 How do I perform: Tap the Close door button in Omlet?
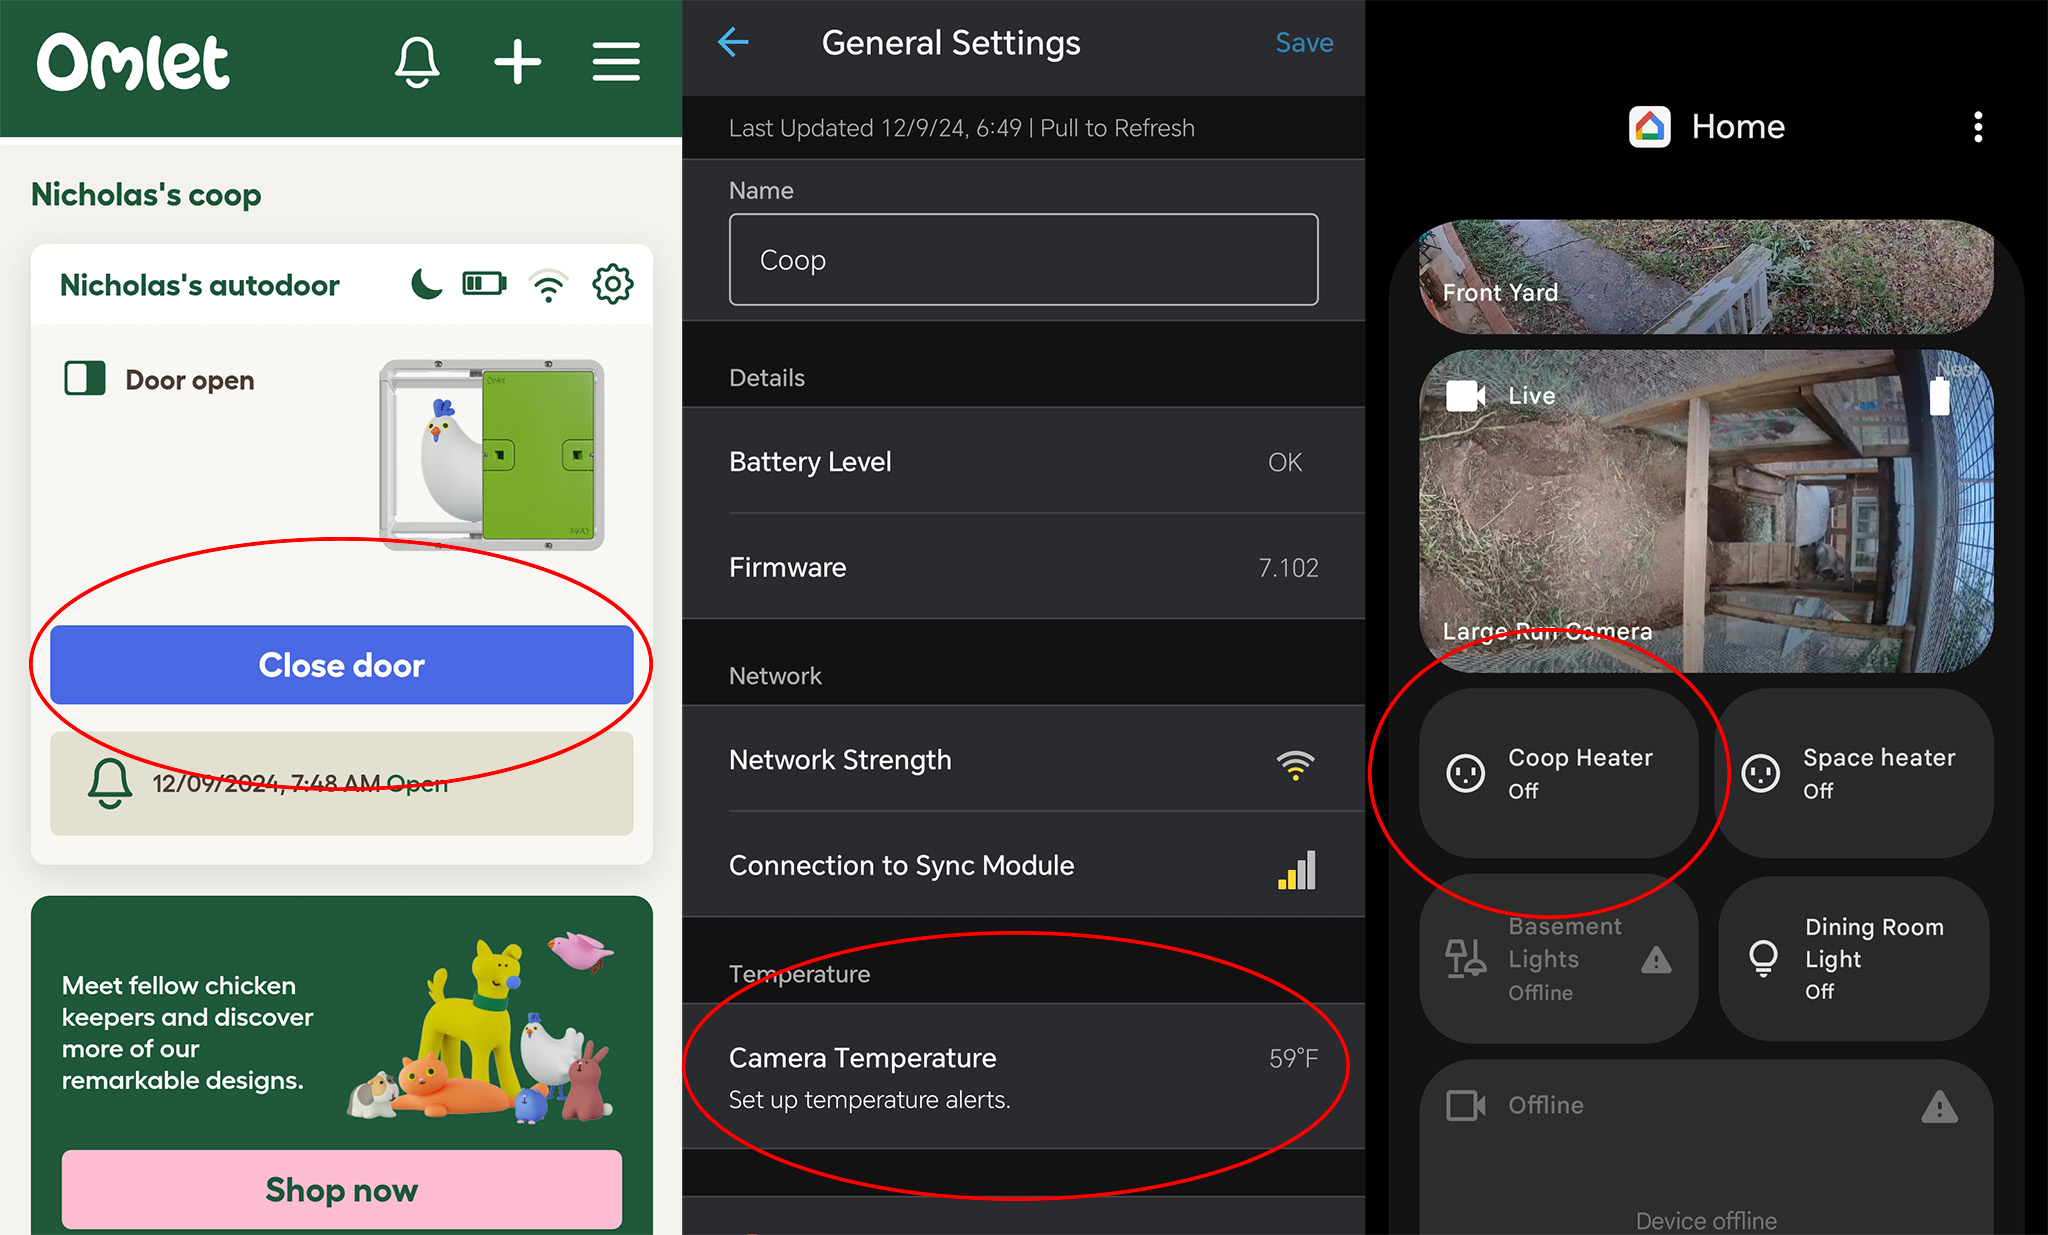pyautogui.click(x=342, y=664)
